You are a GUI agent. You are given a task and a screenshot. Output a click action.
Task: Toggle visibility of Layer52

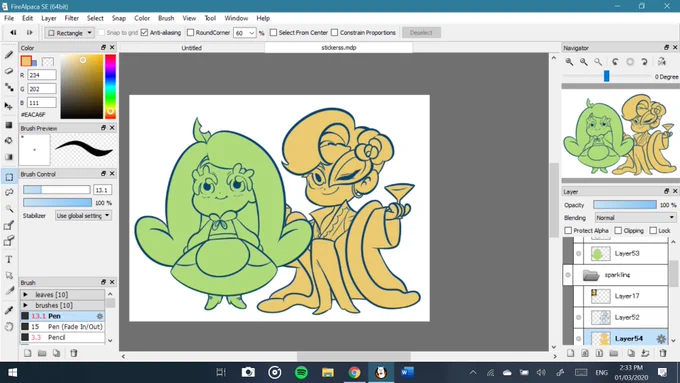click(579, 317)
